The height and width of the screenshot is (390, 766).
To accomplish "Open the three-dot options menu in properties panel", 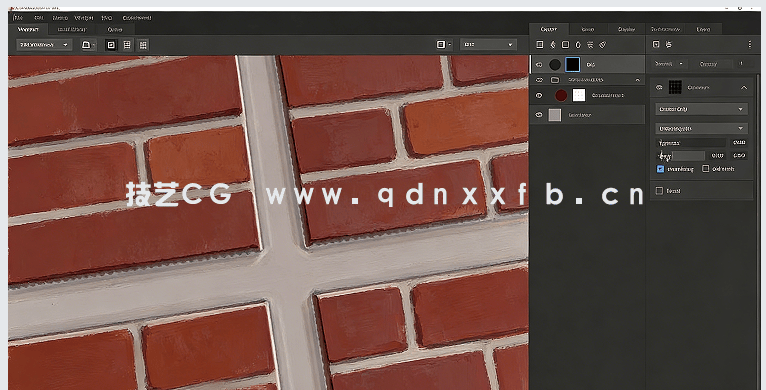I will (750, 44).
